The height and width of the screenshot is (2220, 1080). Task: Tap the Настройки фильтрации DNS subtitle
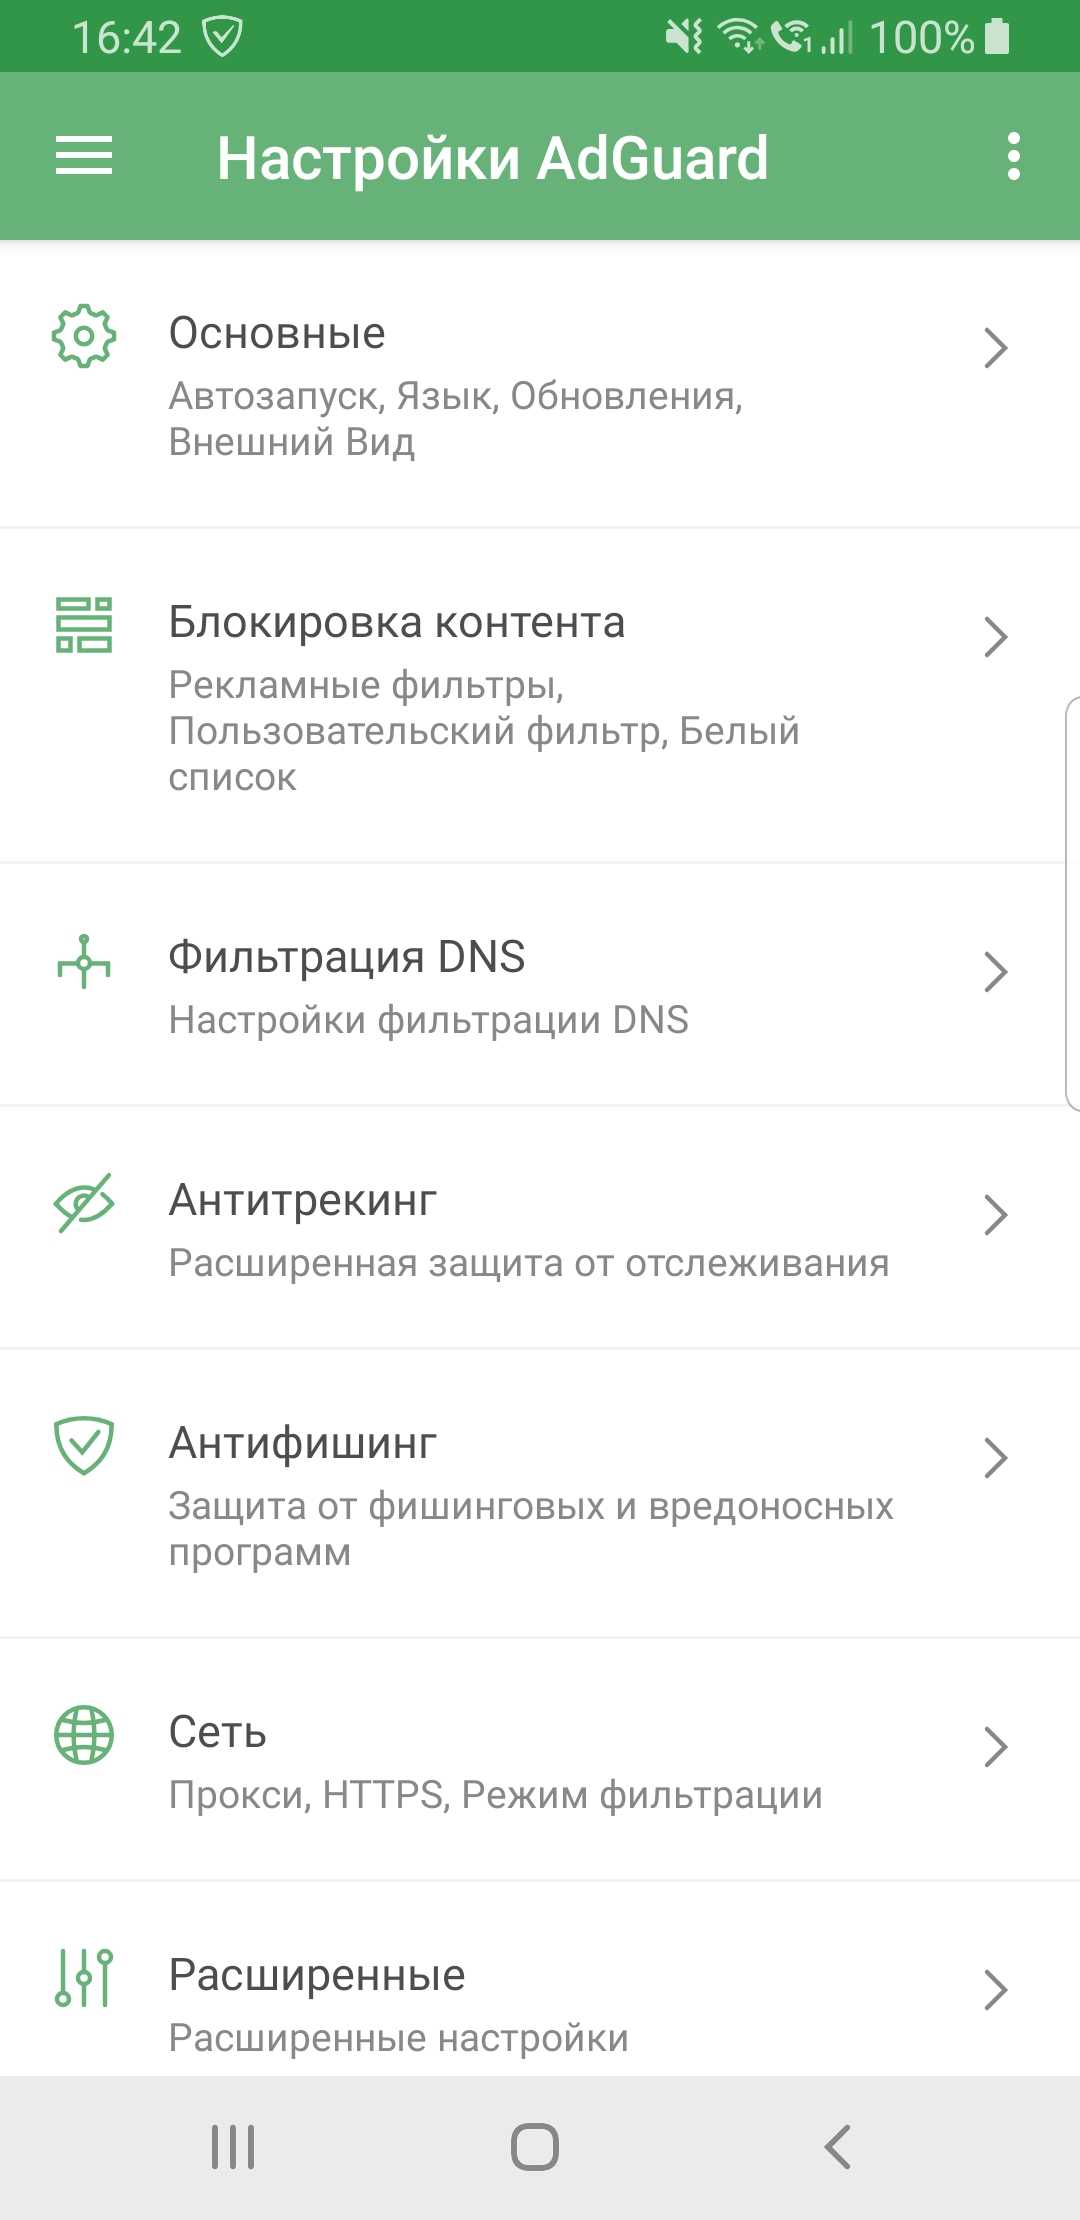(428, 1020)
